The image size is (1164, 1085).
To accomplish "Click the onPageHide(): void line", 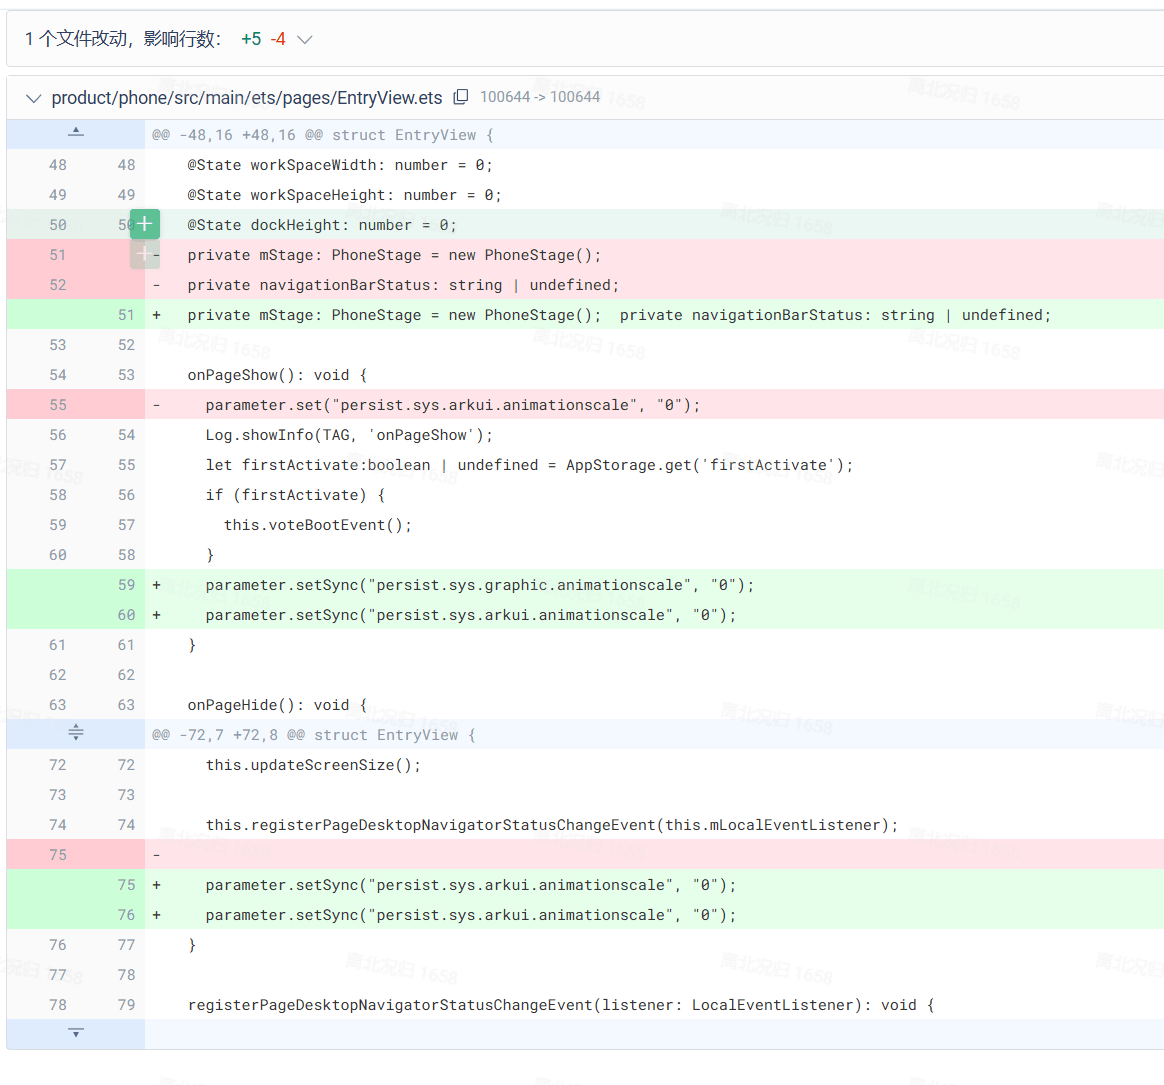I will click(277, 705).
